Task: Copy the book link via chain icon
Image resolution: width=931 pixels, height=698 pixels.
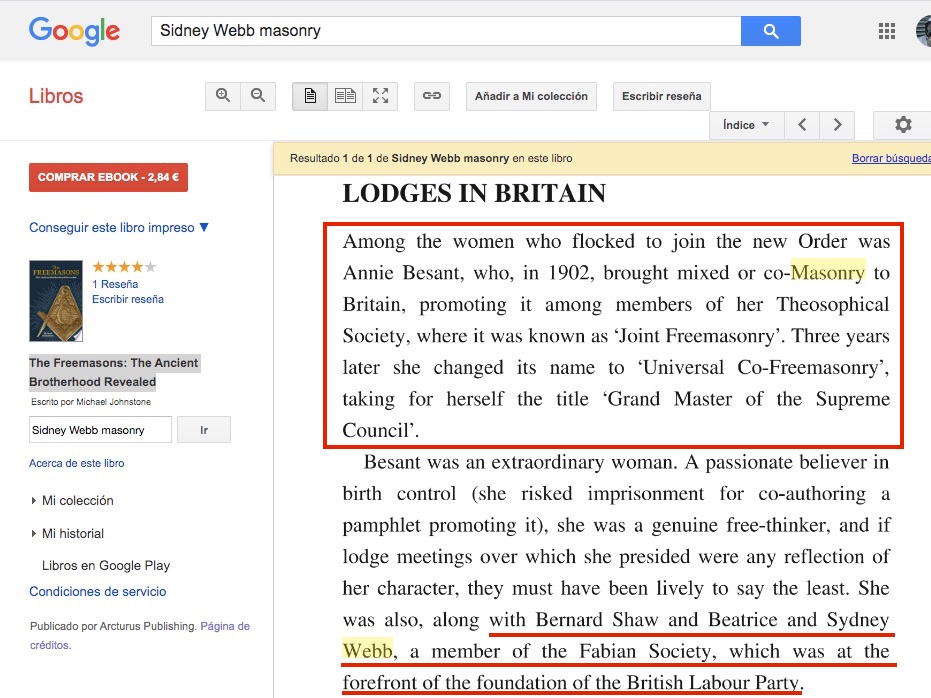Action: click(x=432, y=96)
